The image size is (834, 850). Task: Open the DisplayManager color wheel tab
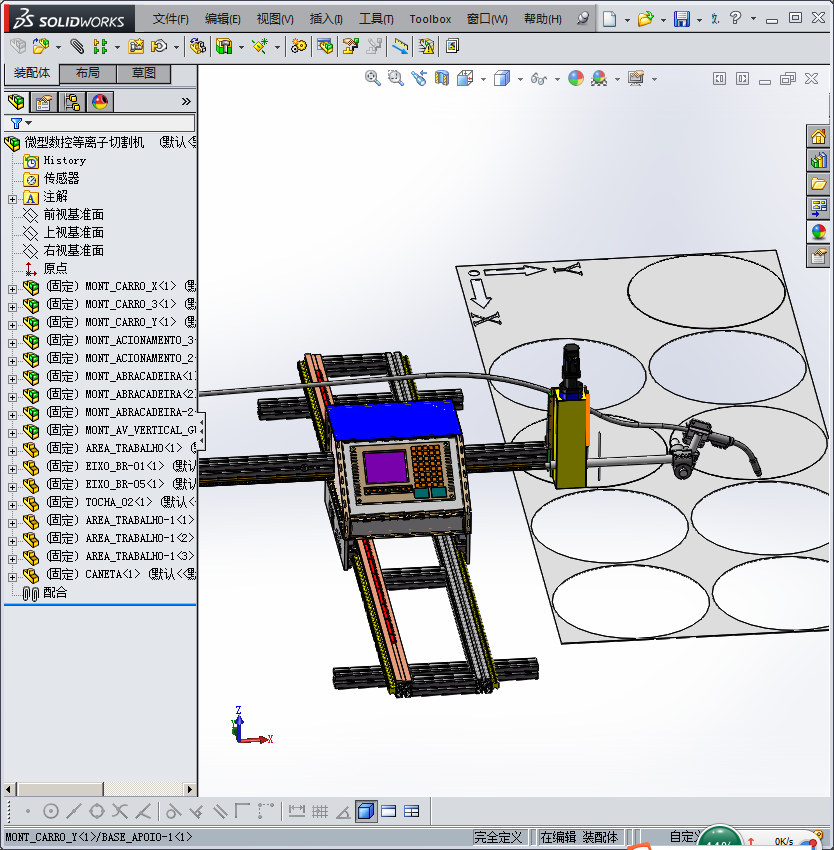click(100, 102)
